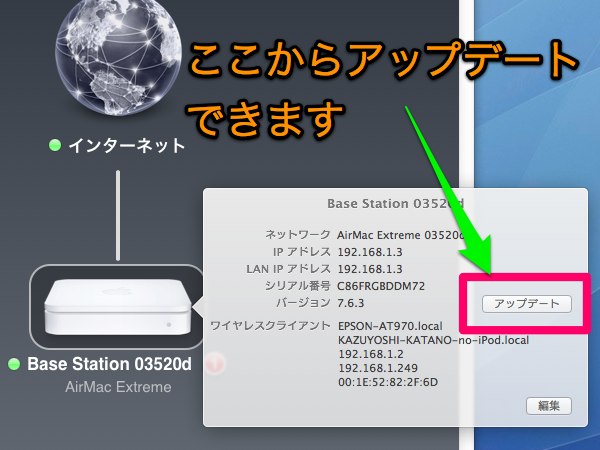The width and height of the screenshot is (600, 450).
Task: Click the AirMac Extreme caption below the base station
Action: pyautogui.click(x=118, y=387)
